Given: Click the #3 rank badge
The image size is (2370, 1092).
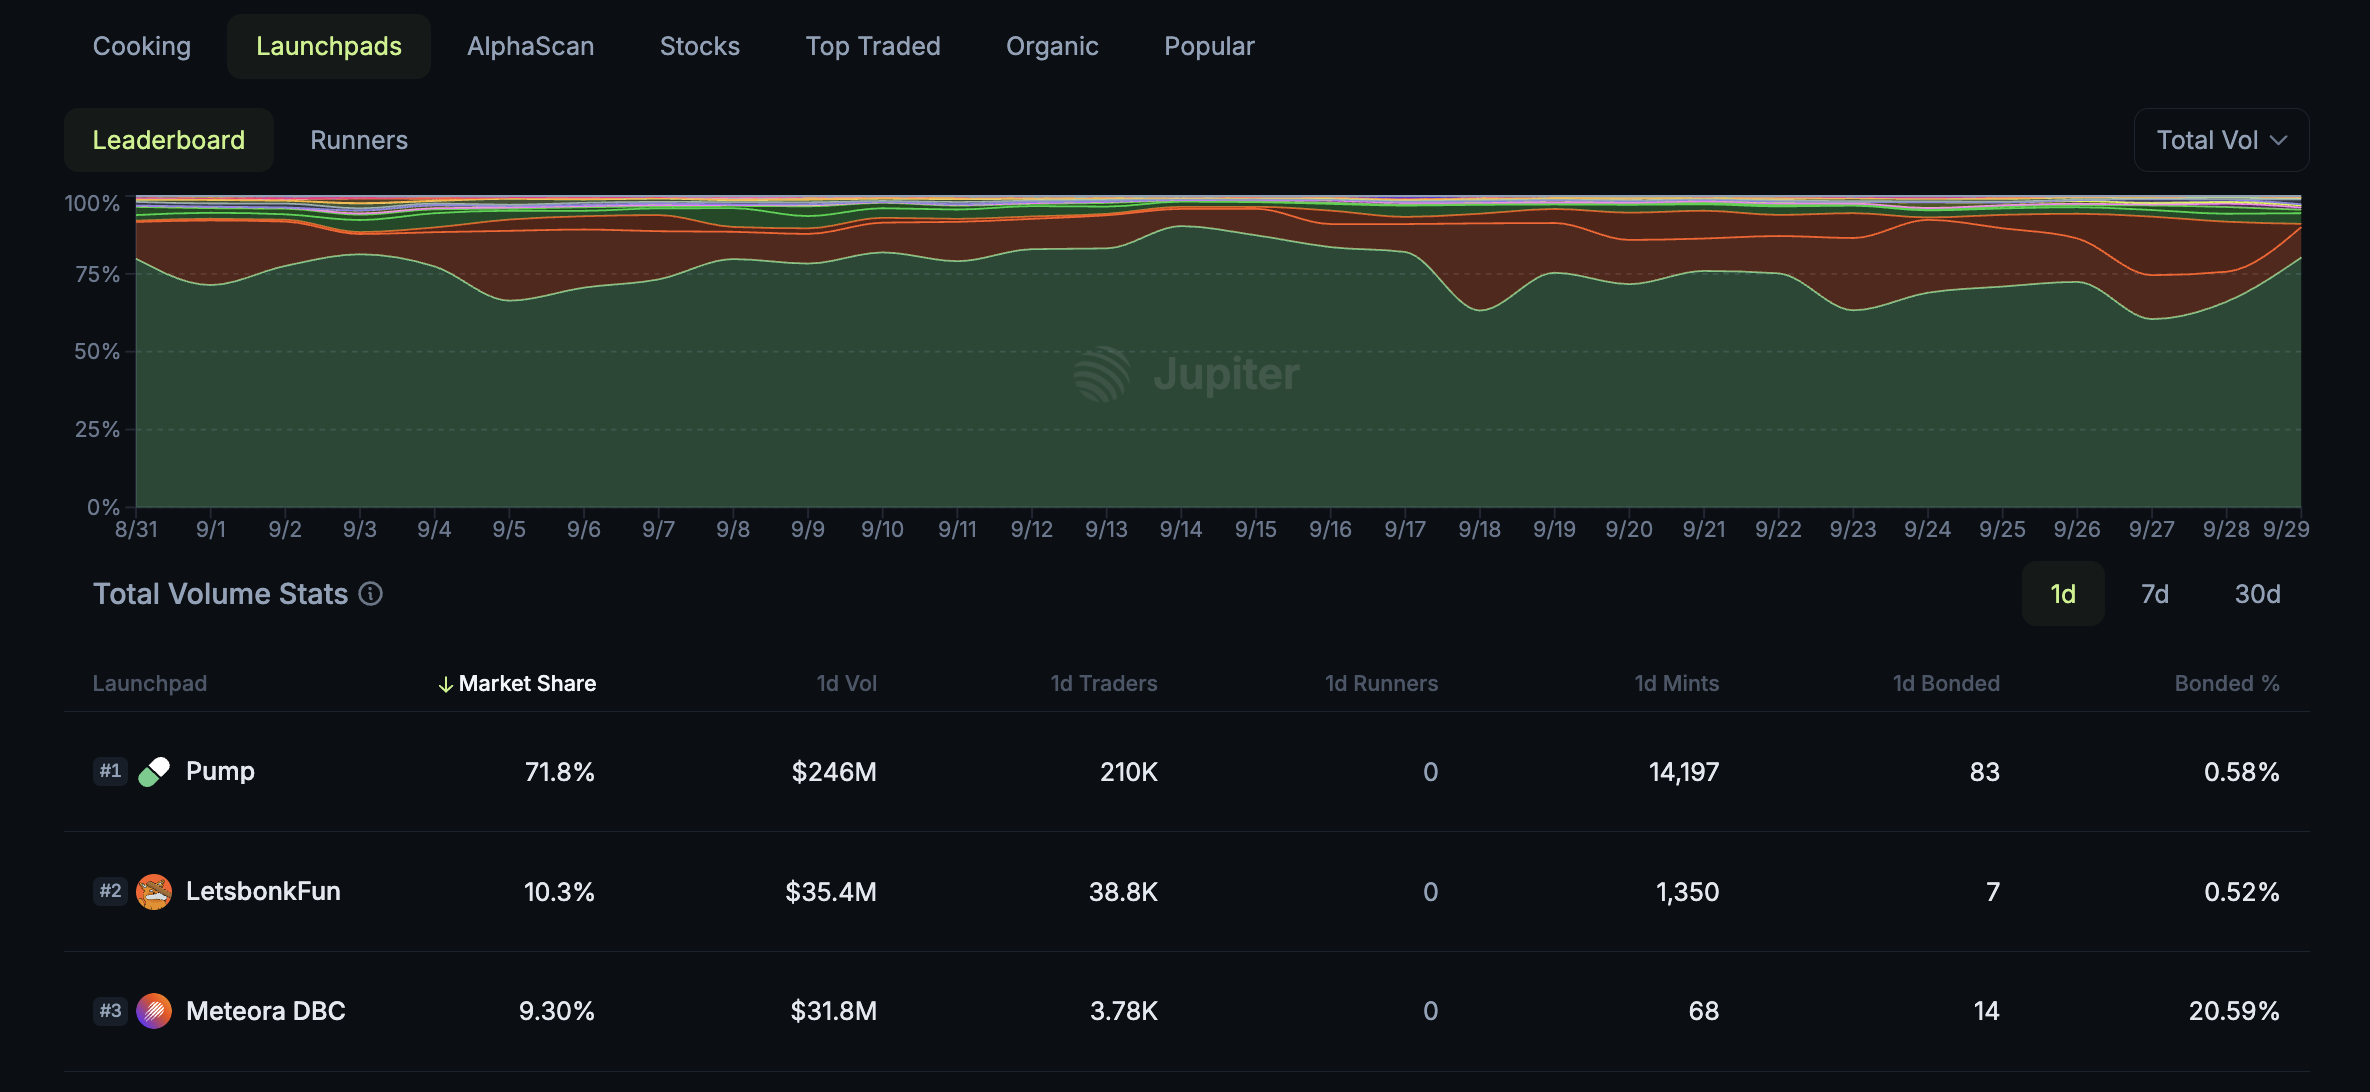Looking at the screenshot, I should [110, 1011].
